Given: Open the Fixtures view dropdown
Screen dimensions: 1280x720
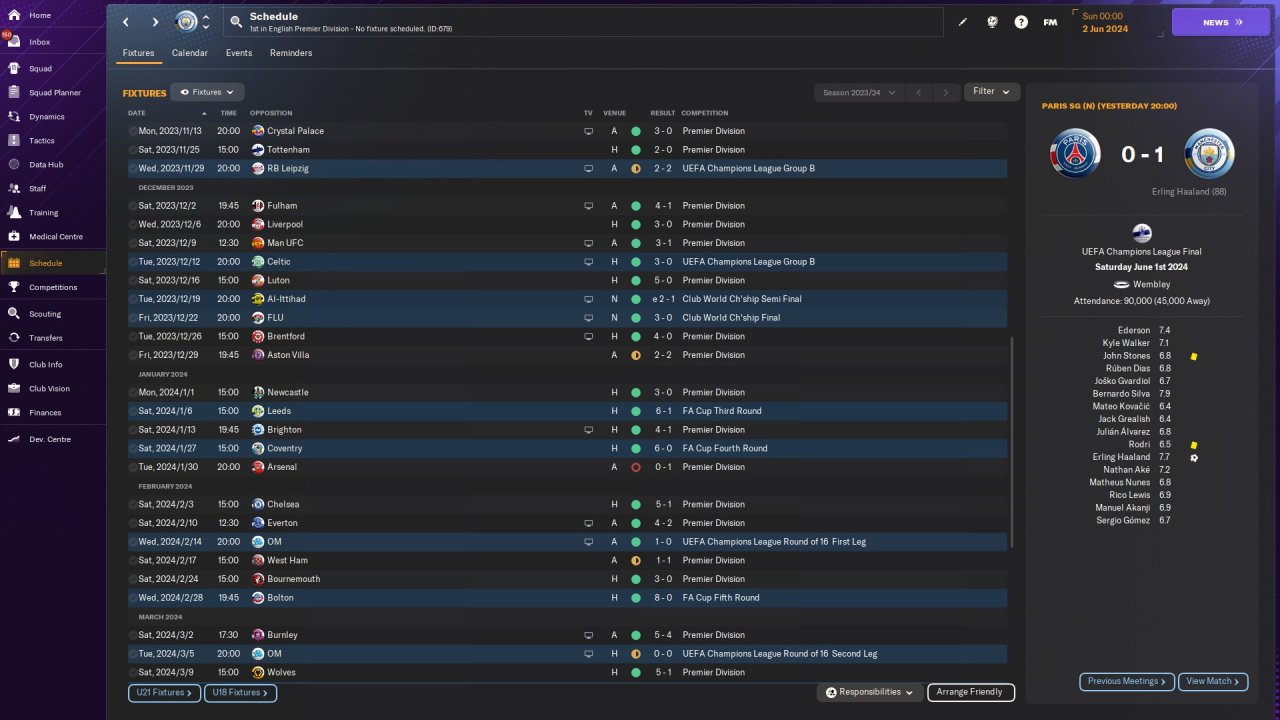Looking at the screenshot, I should point(207,92).
